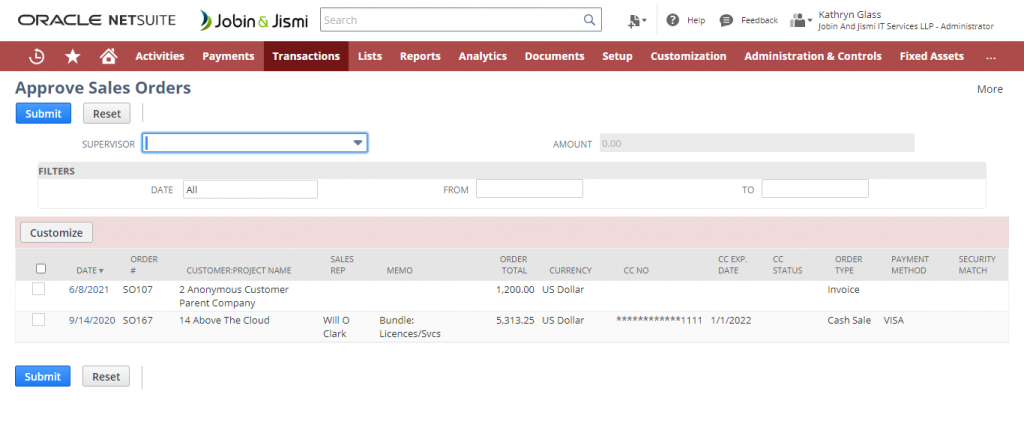Click the Oracle NetSuite logo
Image resolution: width=1024 pixels, height=424 pixels.
[99, 20]
